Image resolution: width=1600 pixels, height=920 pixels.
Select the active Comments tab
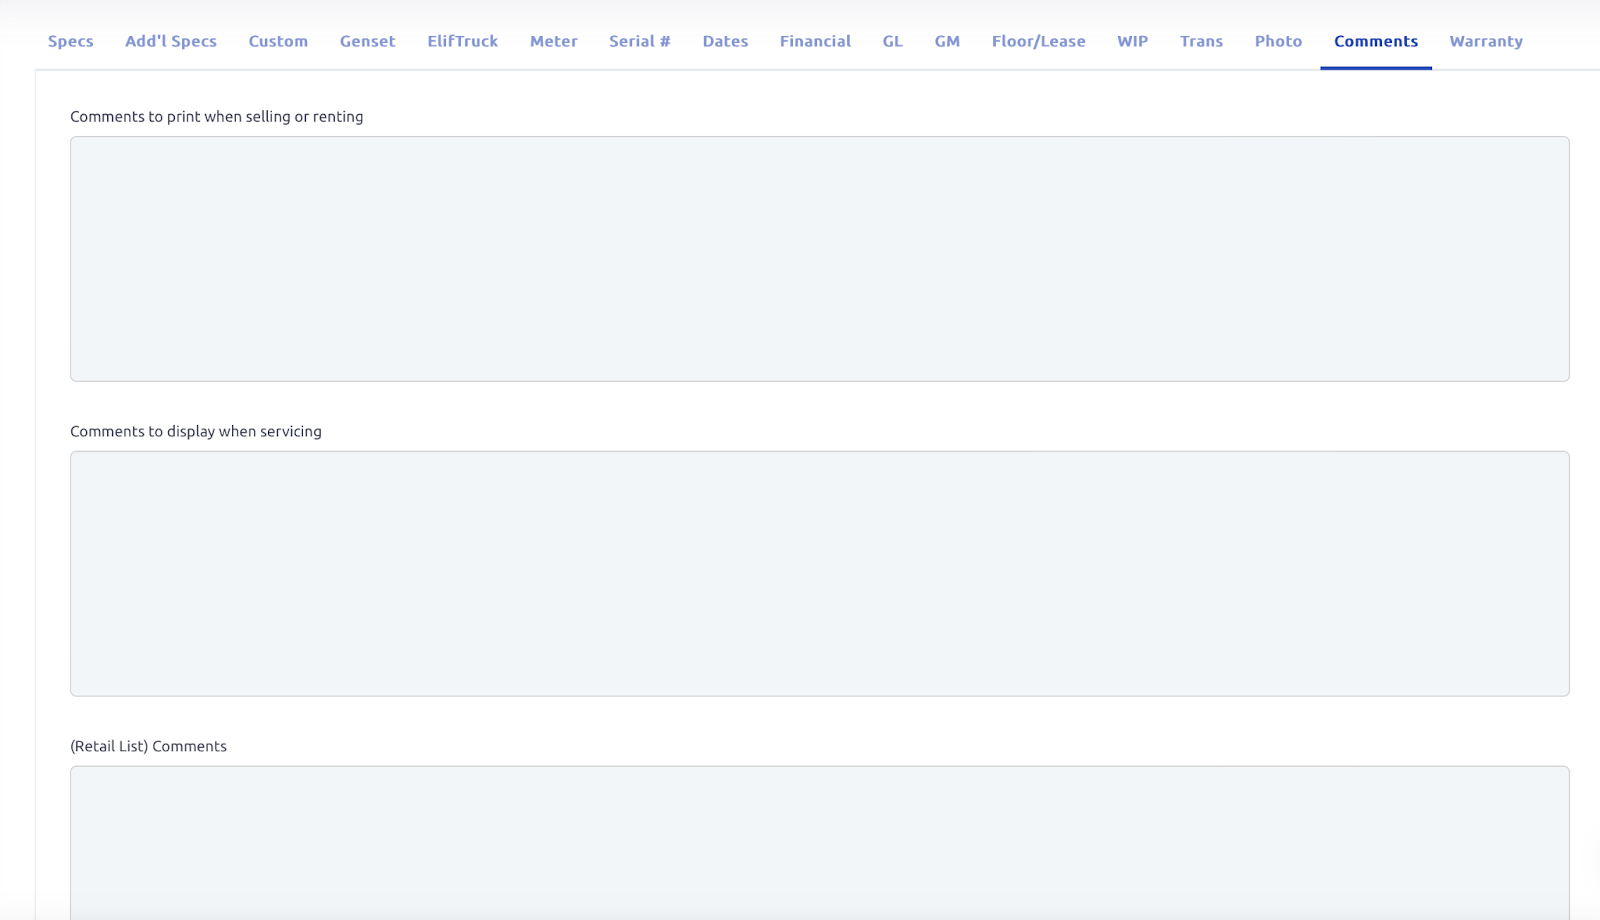1376,41
